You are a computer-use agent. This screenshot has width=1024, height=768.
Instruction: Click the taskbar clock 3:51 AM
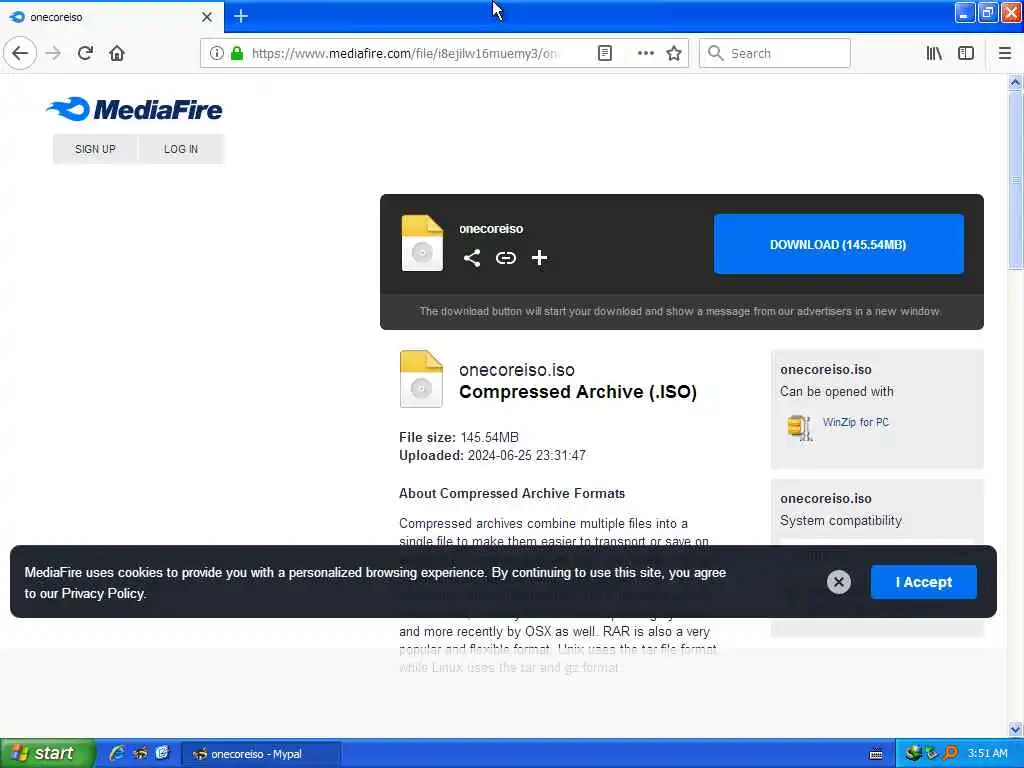point(987,754)
